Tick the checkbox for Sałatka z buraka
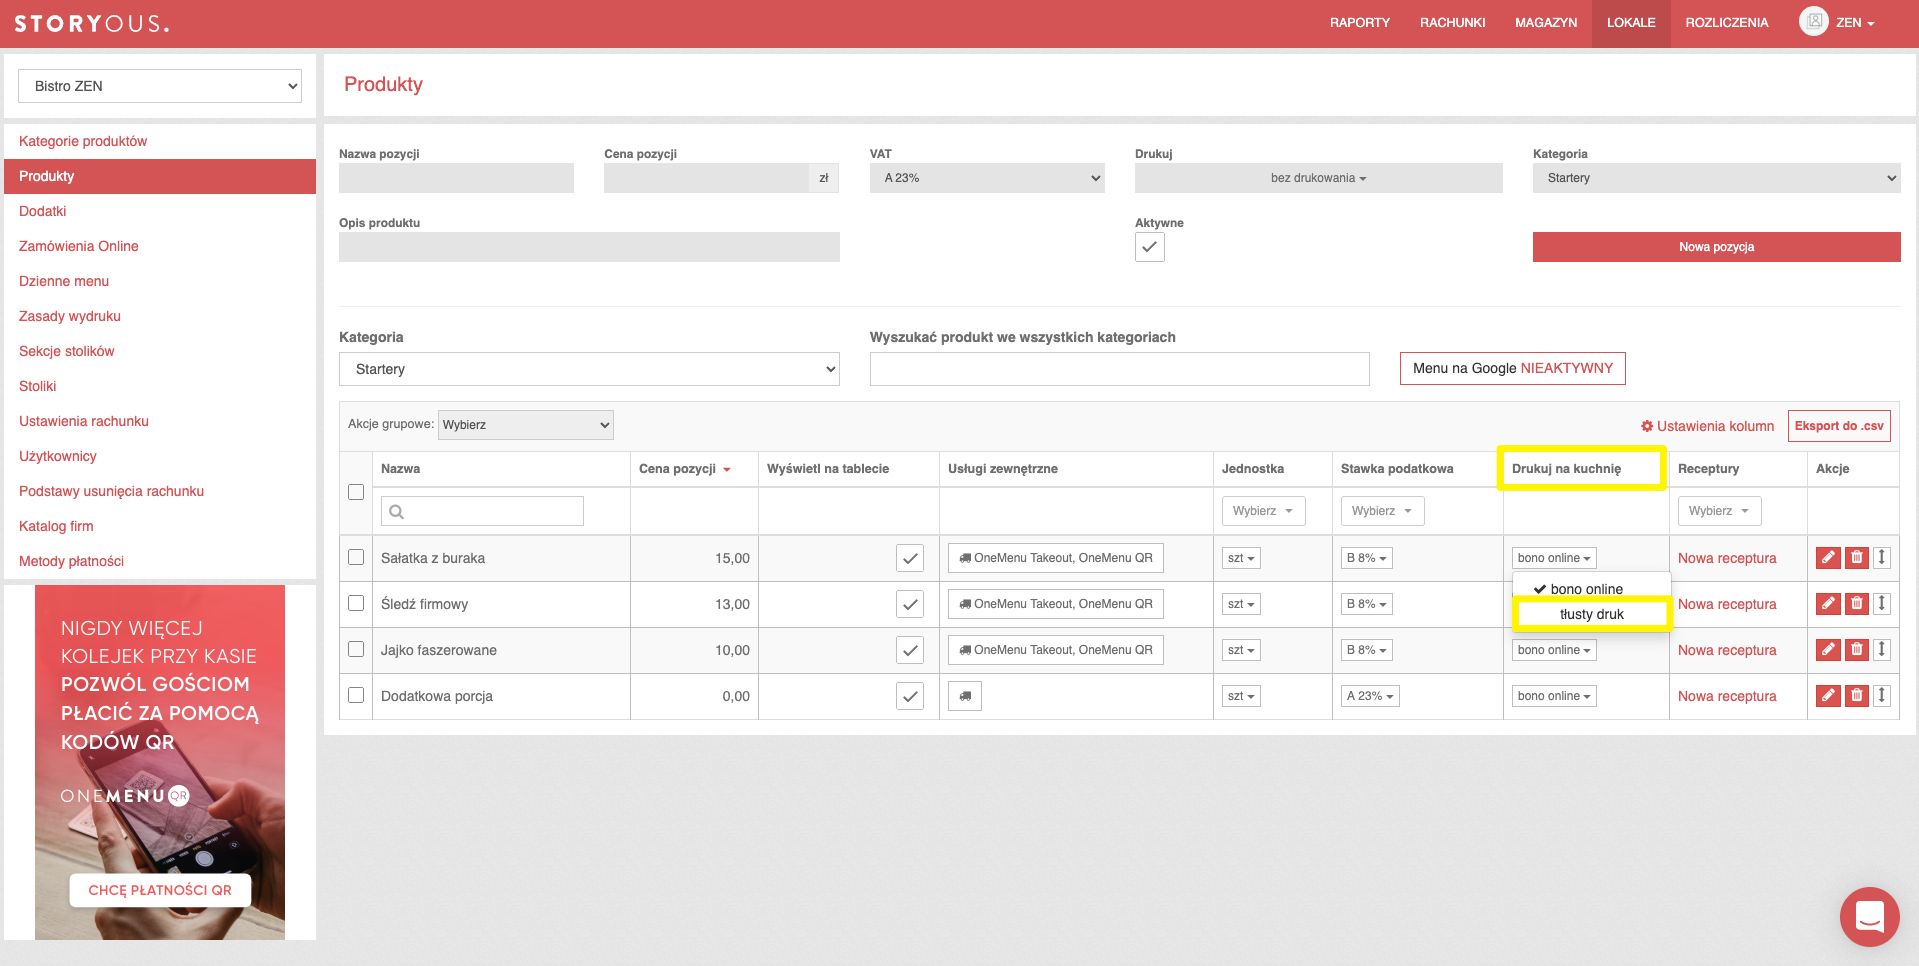The width and height of the screenshot is (1919, 966). coord(356,557)
